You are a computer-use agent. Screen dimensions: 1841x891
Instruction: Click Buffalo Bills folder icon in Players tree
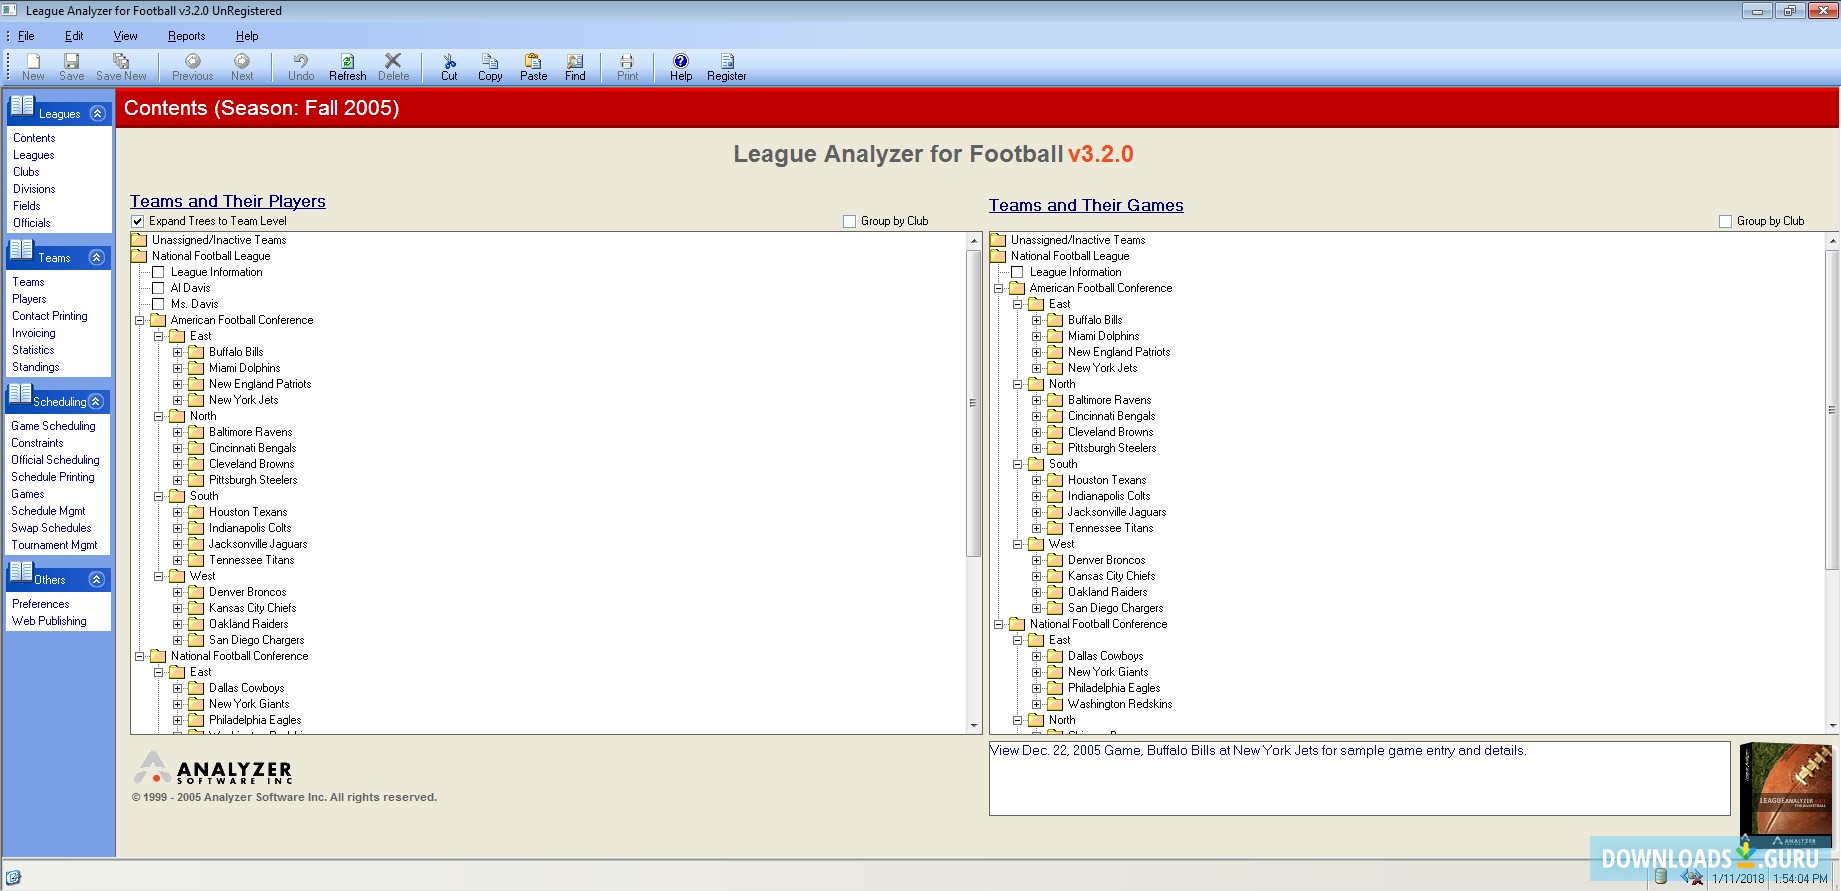196,352
